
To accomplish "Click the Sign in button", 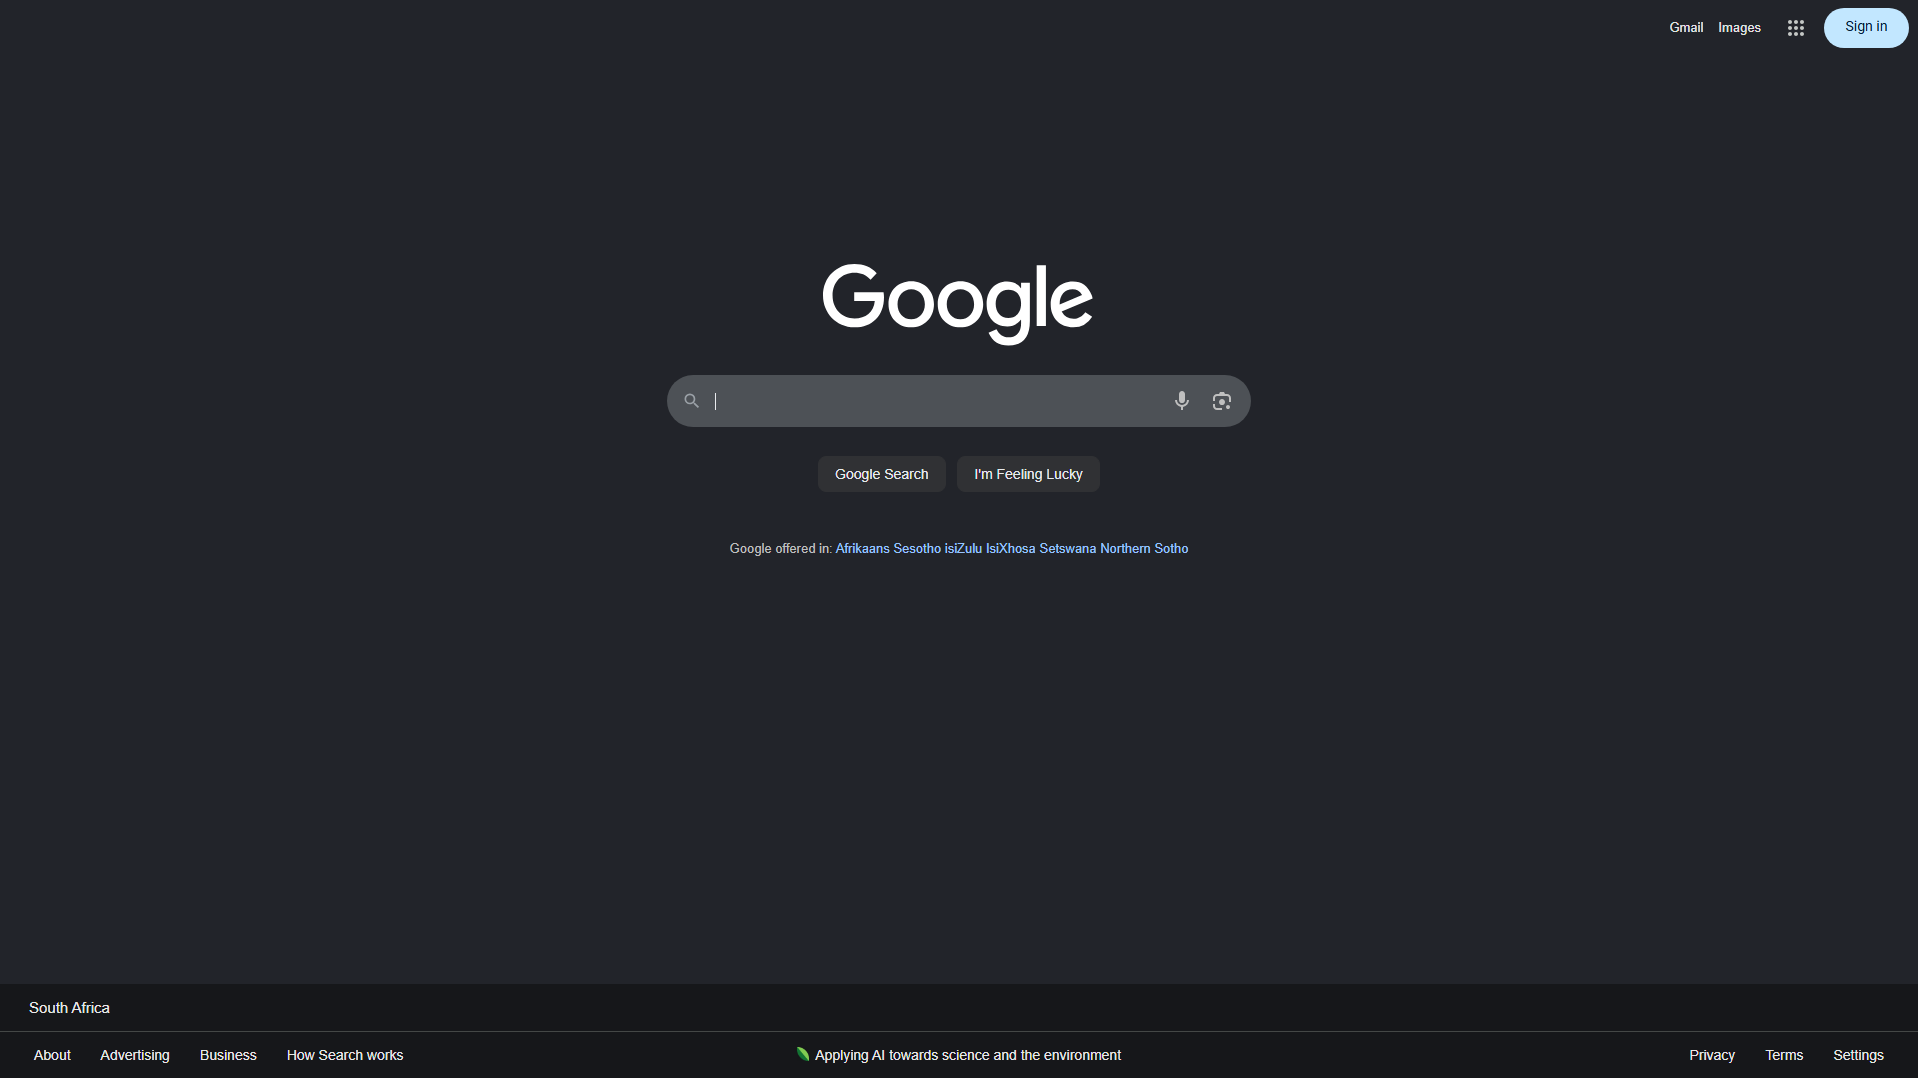I will [1865, 27].
